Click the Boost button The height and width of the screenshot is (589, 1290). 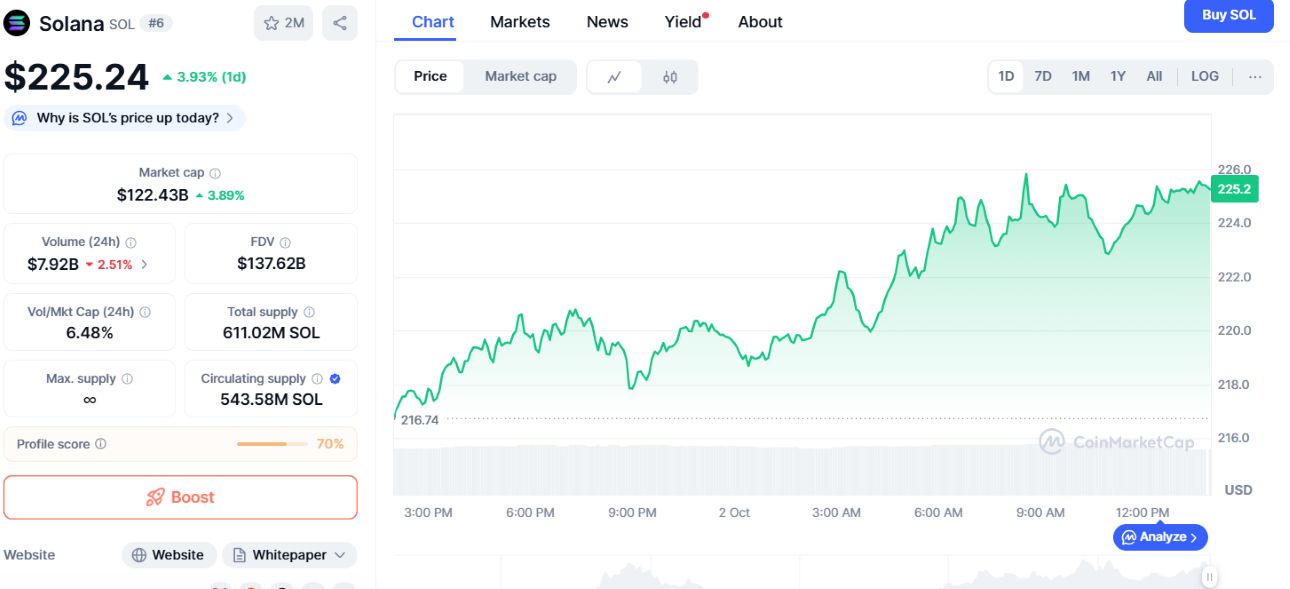(x=180, y=497)
